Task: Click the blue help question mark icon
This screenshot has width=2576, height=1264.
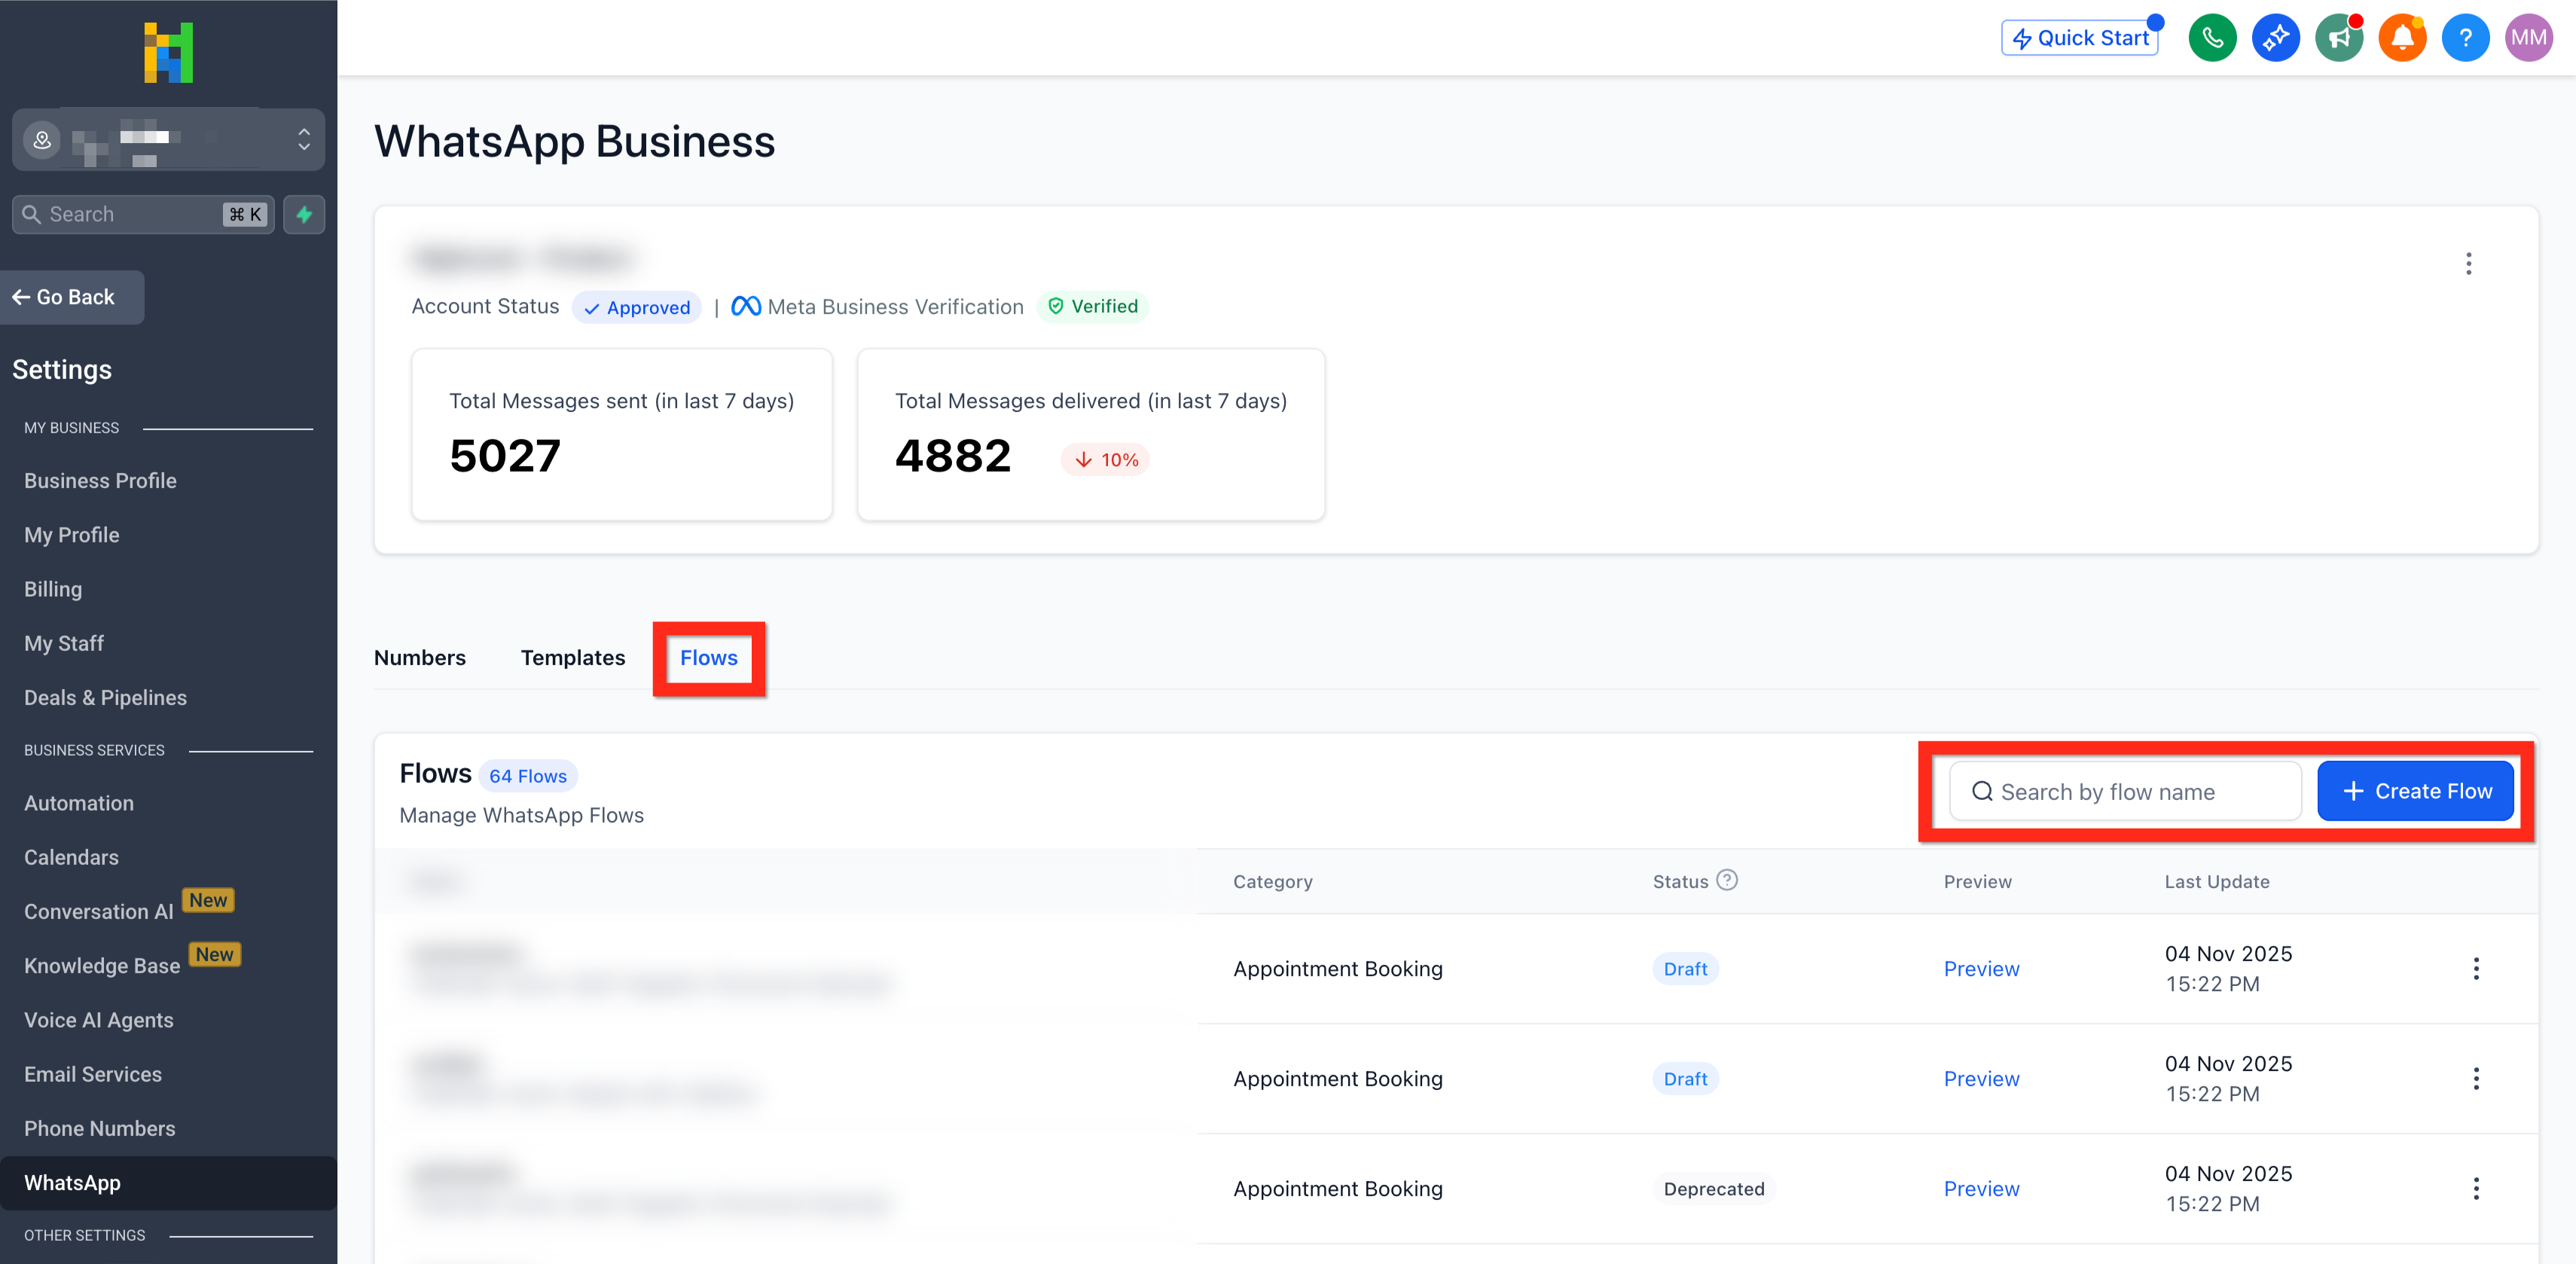Action: [2465, 38]
